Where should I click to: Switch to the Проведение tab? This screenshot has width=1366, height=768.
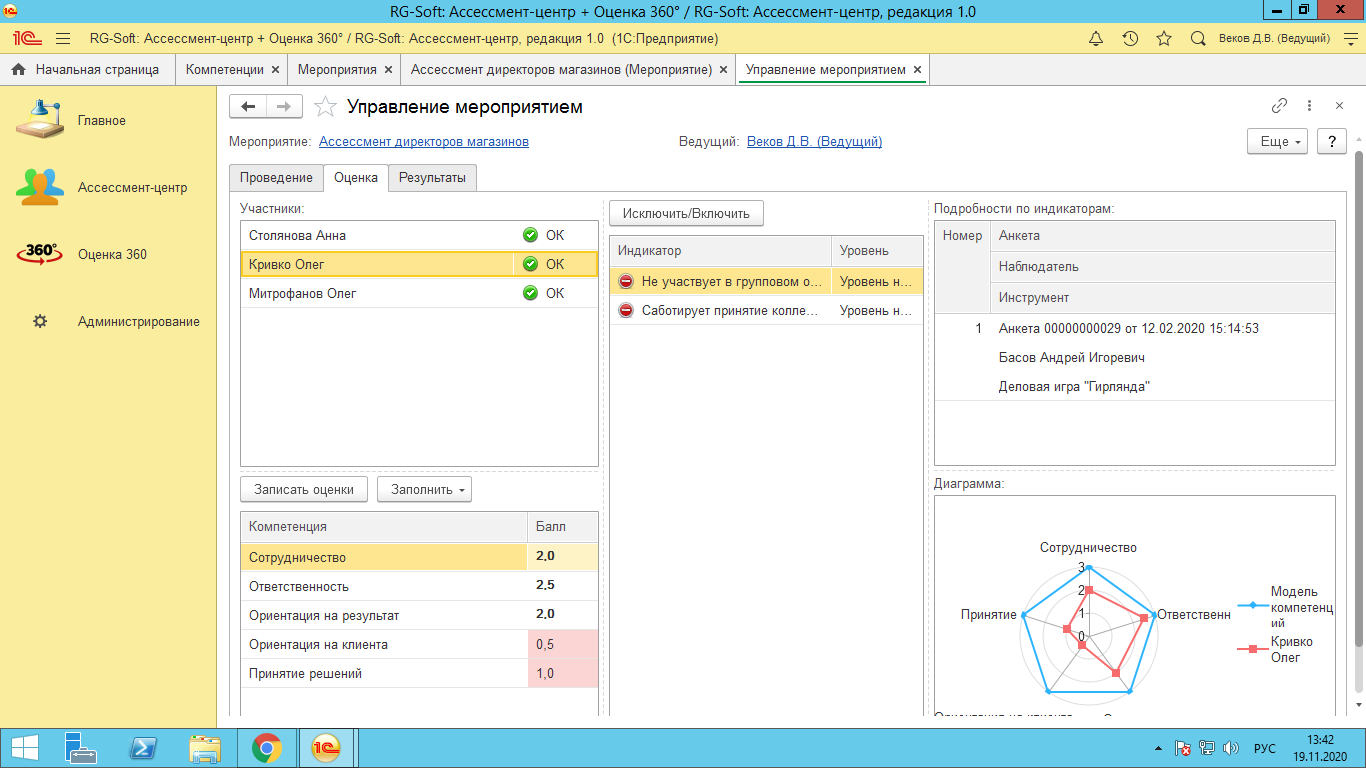point(276,177)
